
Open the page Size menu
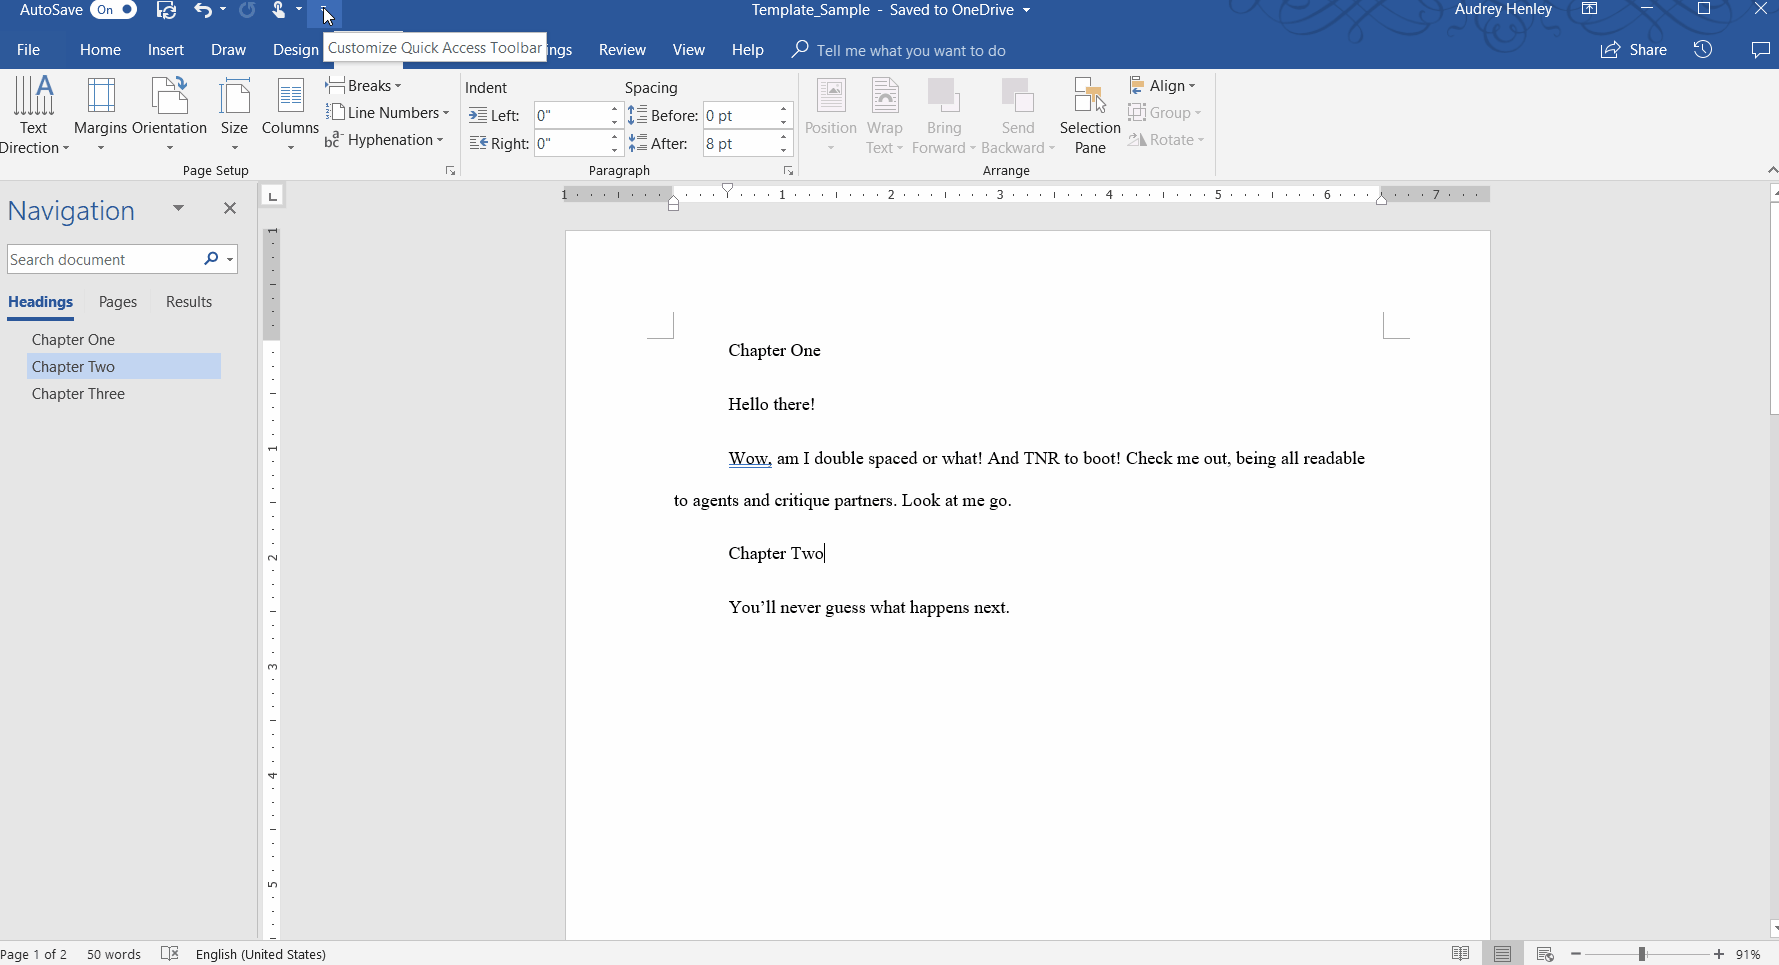(234, 115)
